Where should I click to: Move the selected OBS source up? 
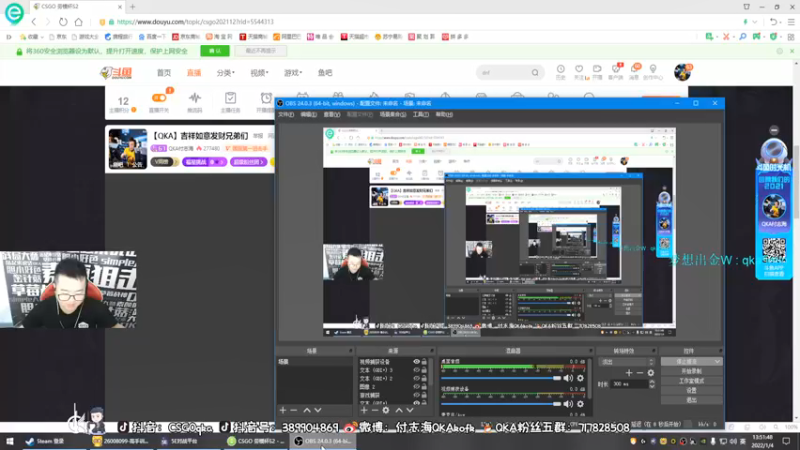tap(399, 410)
